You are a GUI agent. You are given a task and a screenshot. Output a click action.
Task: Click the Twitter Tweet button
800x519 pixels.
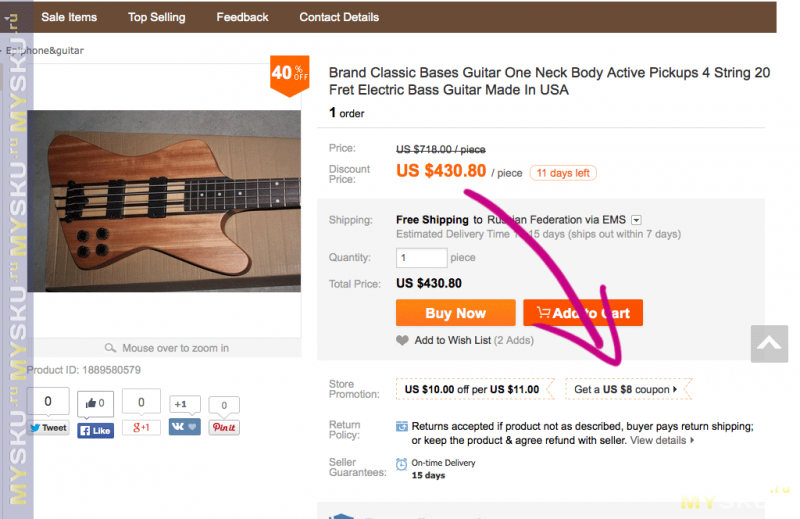[48, 428]
